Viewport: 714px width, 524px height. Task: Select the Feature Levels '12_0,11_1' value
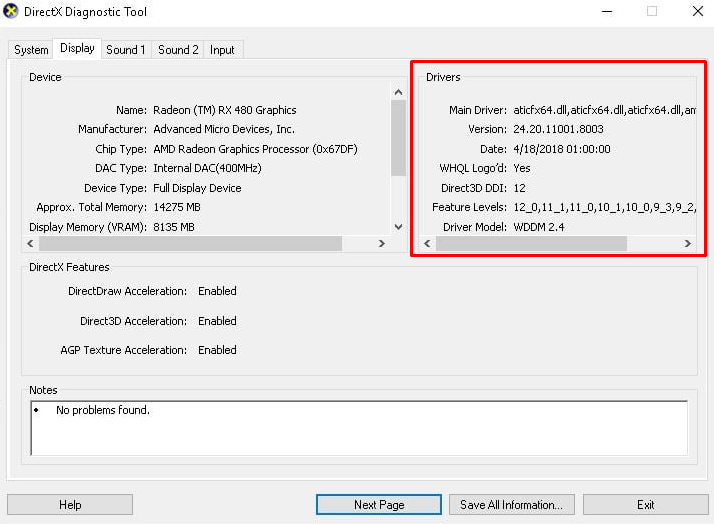604,207
